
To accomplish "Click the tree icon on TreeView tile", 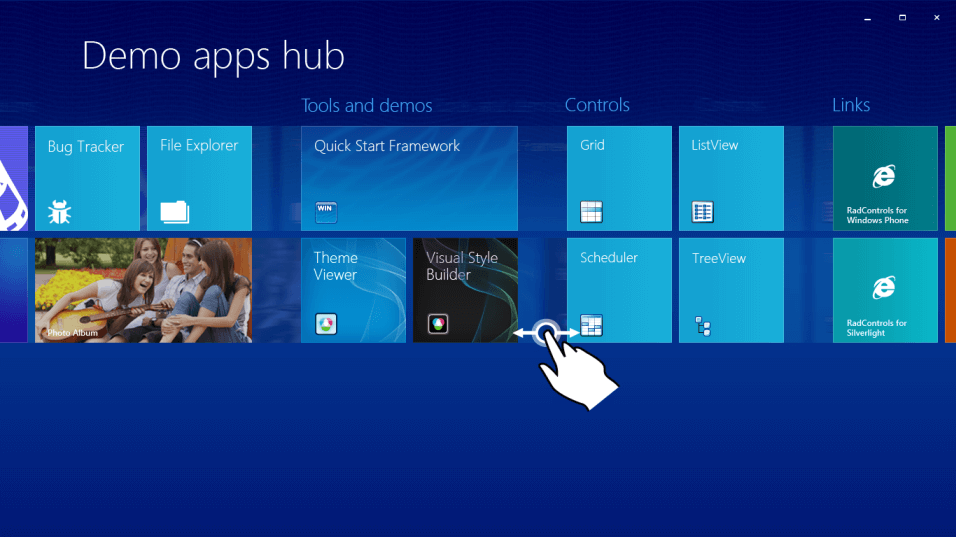I will tap(703, 326).
